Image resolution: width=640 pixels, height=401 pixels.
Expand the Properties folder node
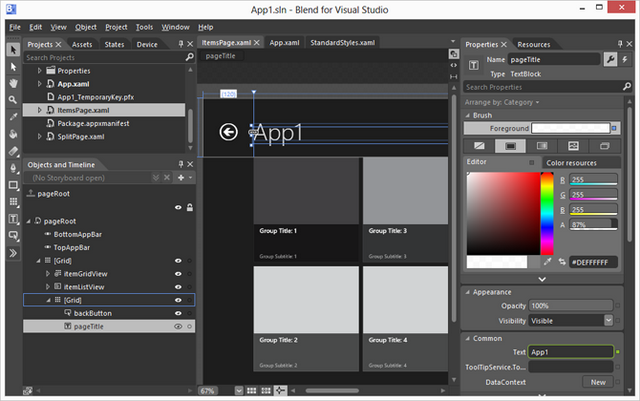point(40,71)
